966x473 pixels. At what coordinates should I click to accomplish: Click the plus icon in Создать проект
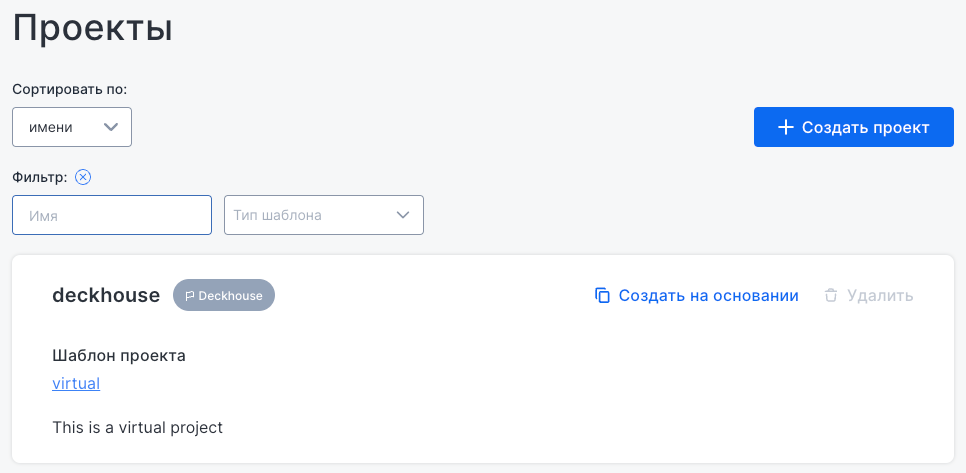[786, 127]
